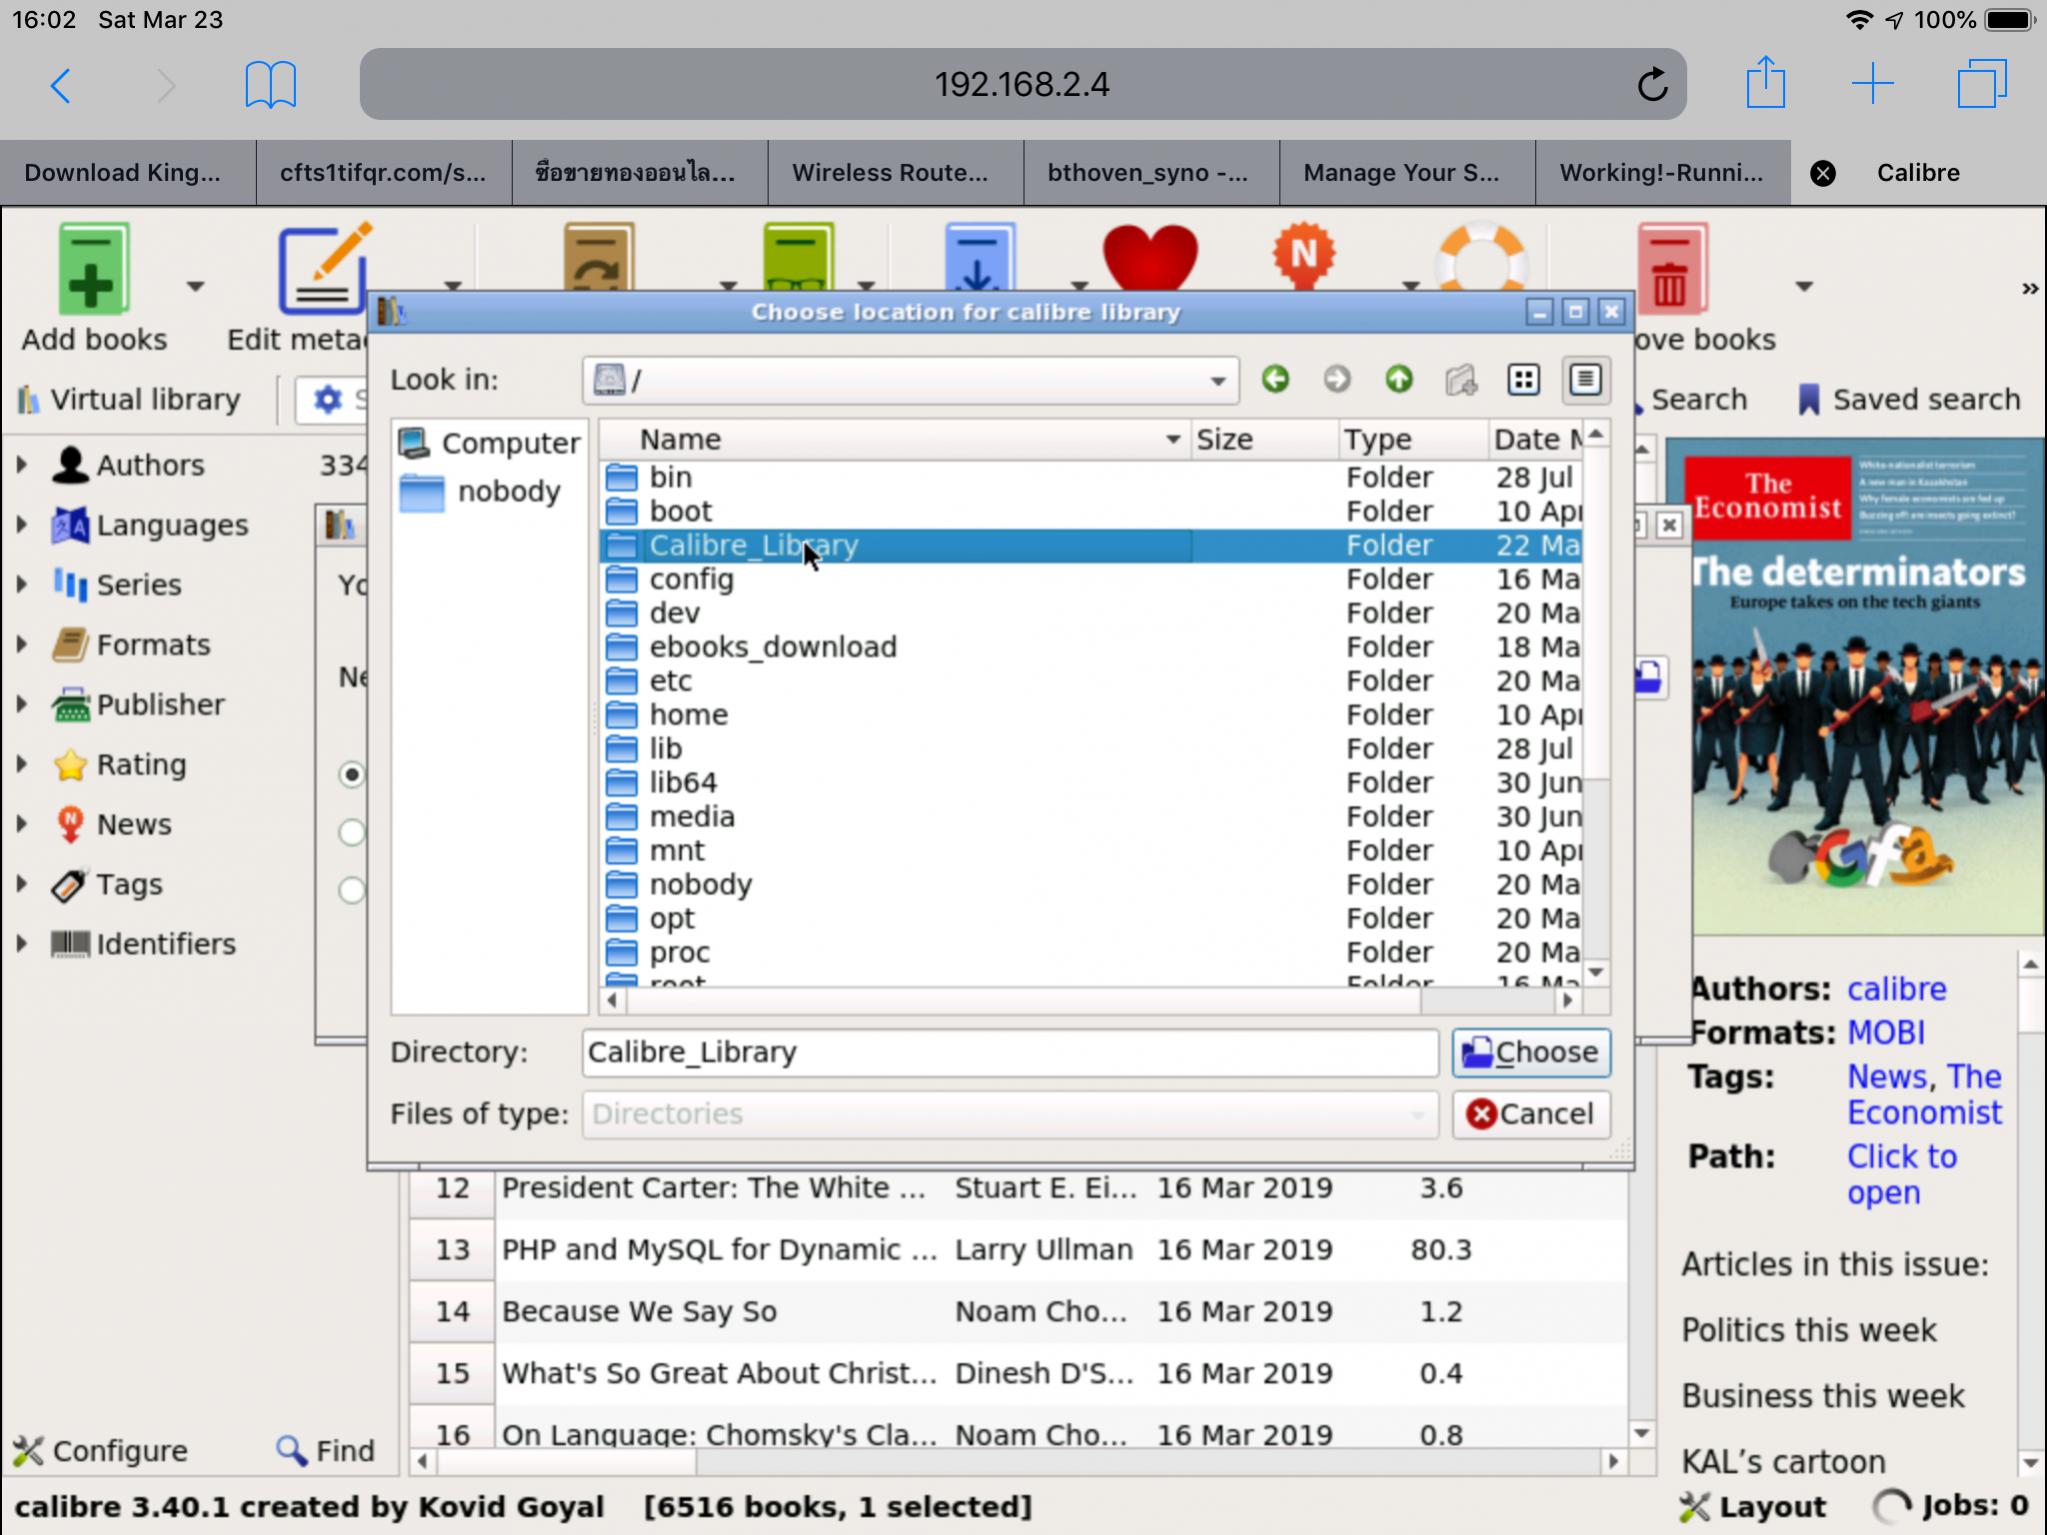This screenshot has height=1535, width=2047.
Task: Select the first radio button behind dialog
Action: pos(352,775)
